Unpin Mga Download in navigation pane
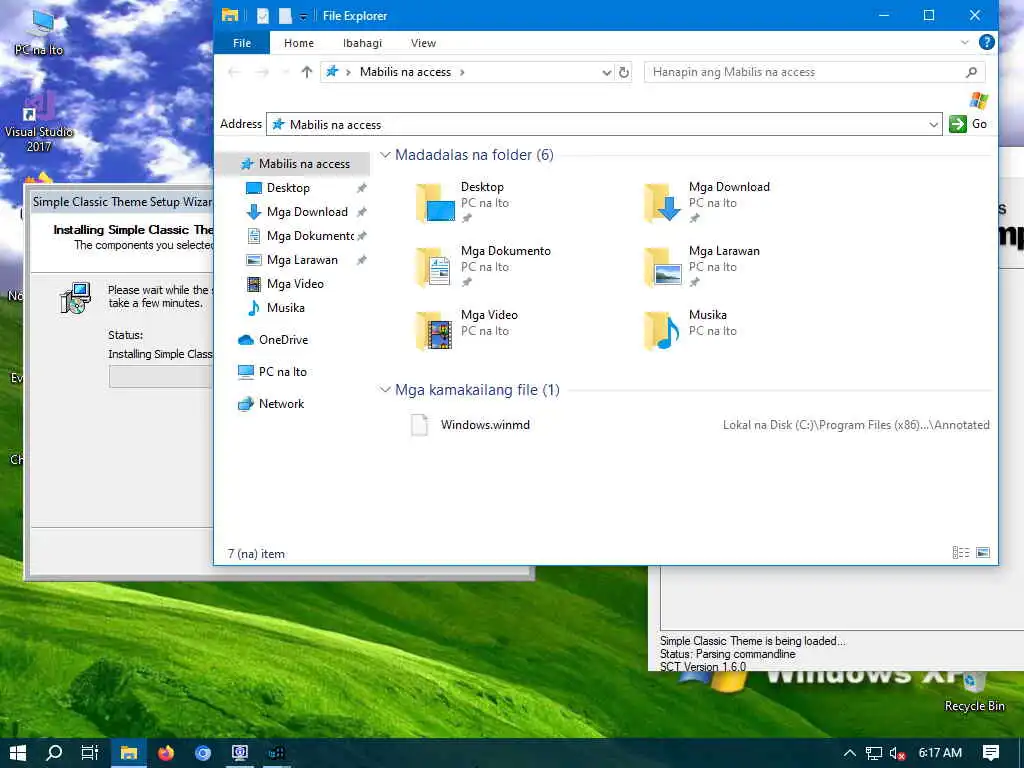This screenshot has width=1024, height=768. (361, 212)
